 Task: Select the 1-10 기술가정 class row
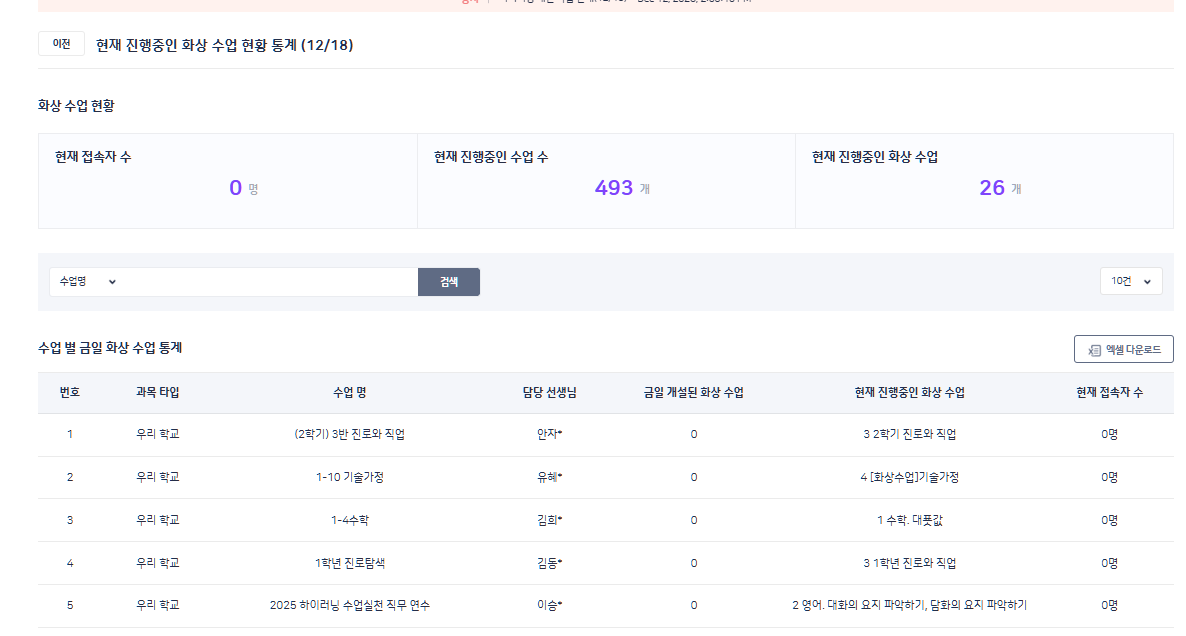[x=349, y=478]
